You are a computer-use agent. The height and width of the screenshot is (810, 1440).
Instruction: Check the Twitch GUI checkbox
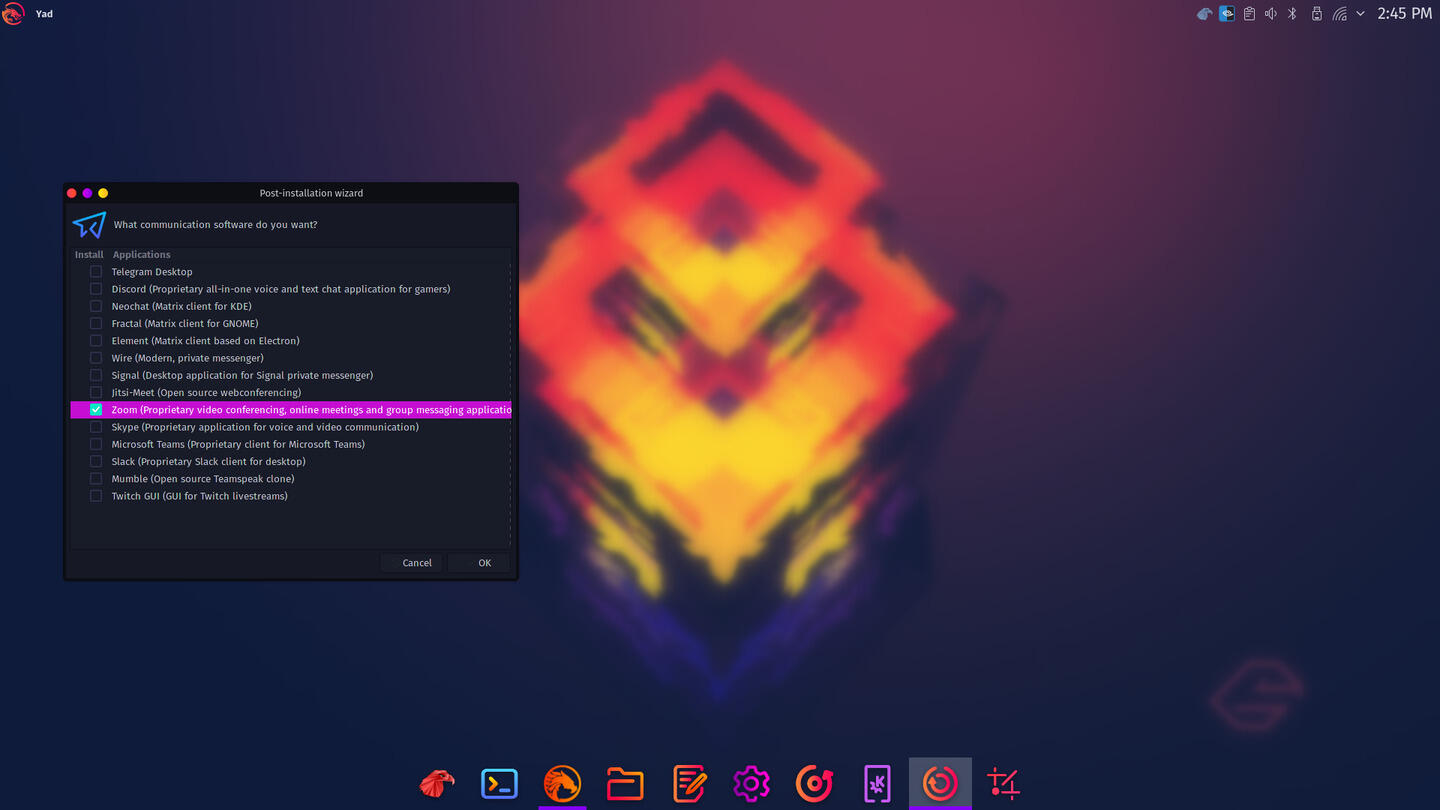(96, 496)
